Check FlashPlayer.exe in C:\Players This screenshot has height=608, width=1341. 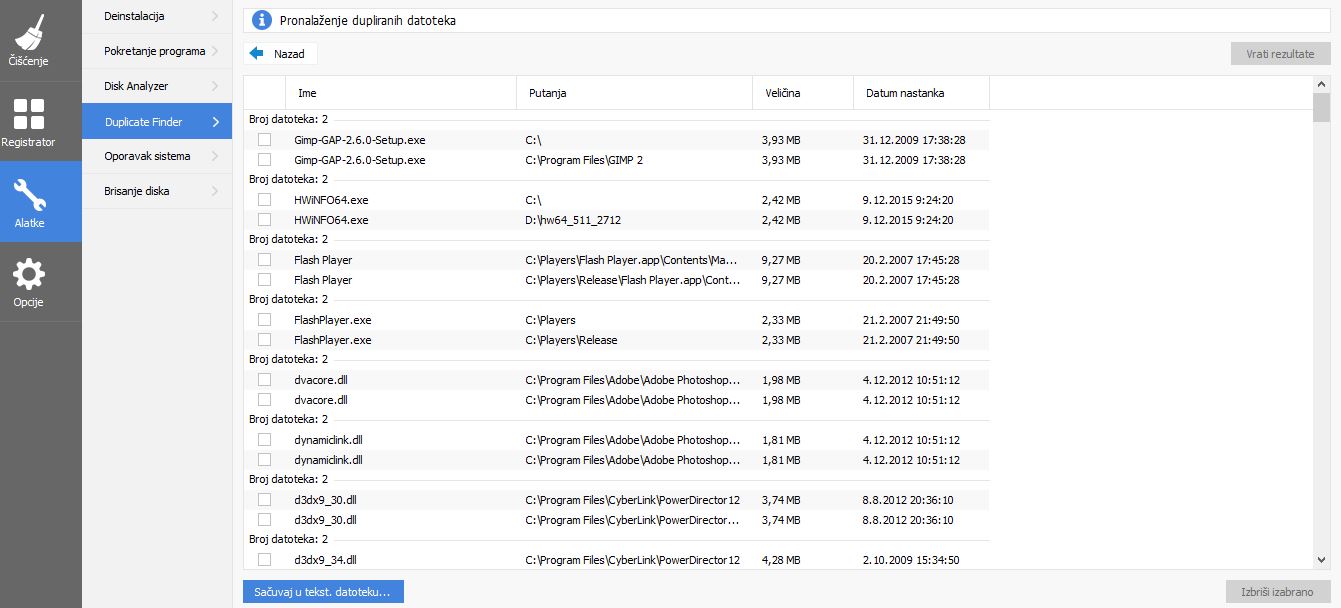[x=265, y=320]
